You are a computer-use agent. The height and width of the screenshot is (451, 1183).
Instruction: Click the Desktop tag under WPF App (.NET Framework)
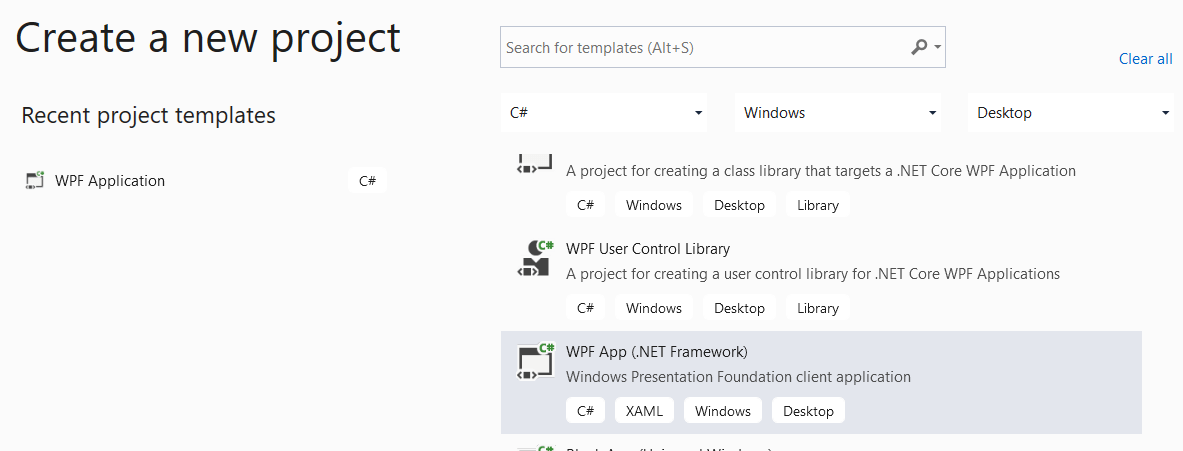(x=808, y=411)
